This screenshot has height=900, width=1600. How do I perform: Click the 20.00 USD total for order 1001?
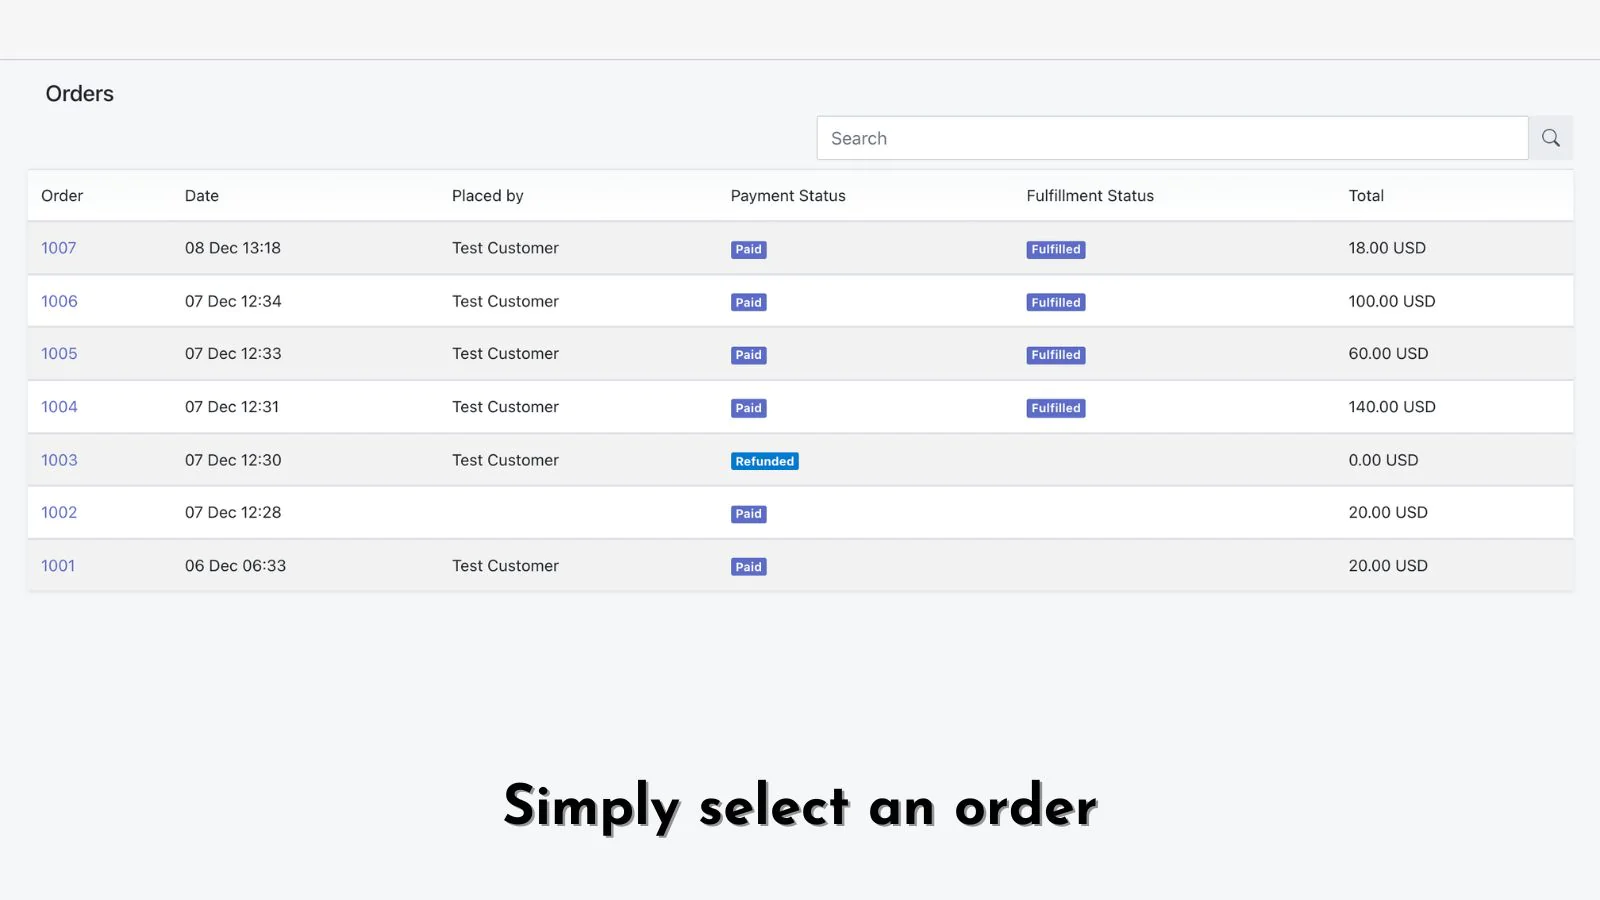[x=1388, y=566]
